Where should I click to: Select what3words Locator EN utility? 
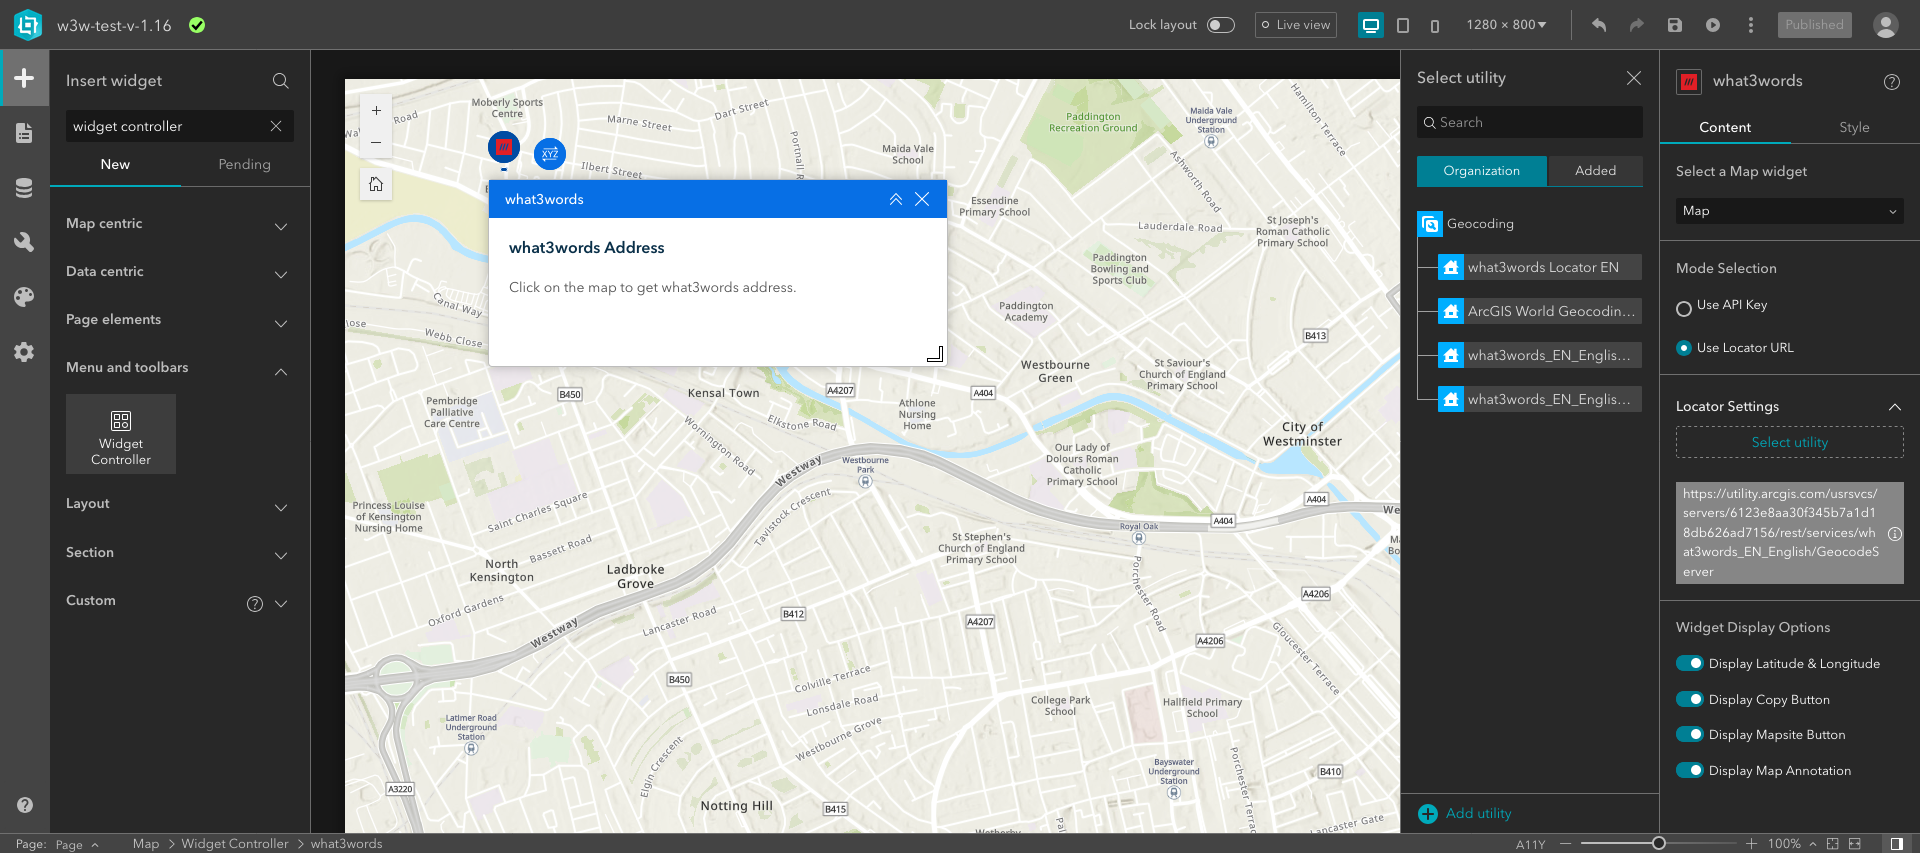[1540, 267]
